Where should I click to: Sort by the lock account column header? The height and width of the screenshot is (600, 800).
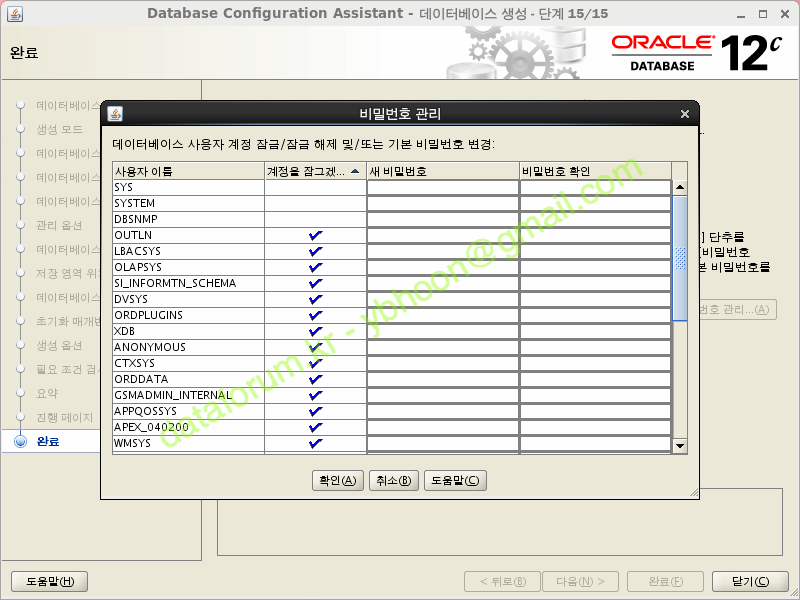click(315, 171)
